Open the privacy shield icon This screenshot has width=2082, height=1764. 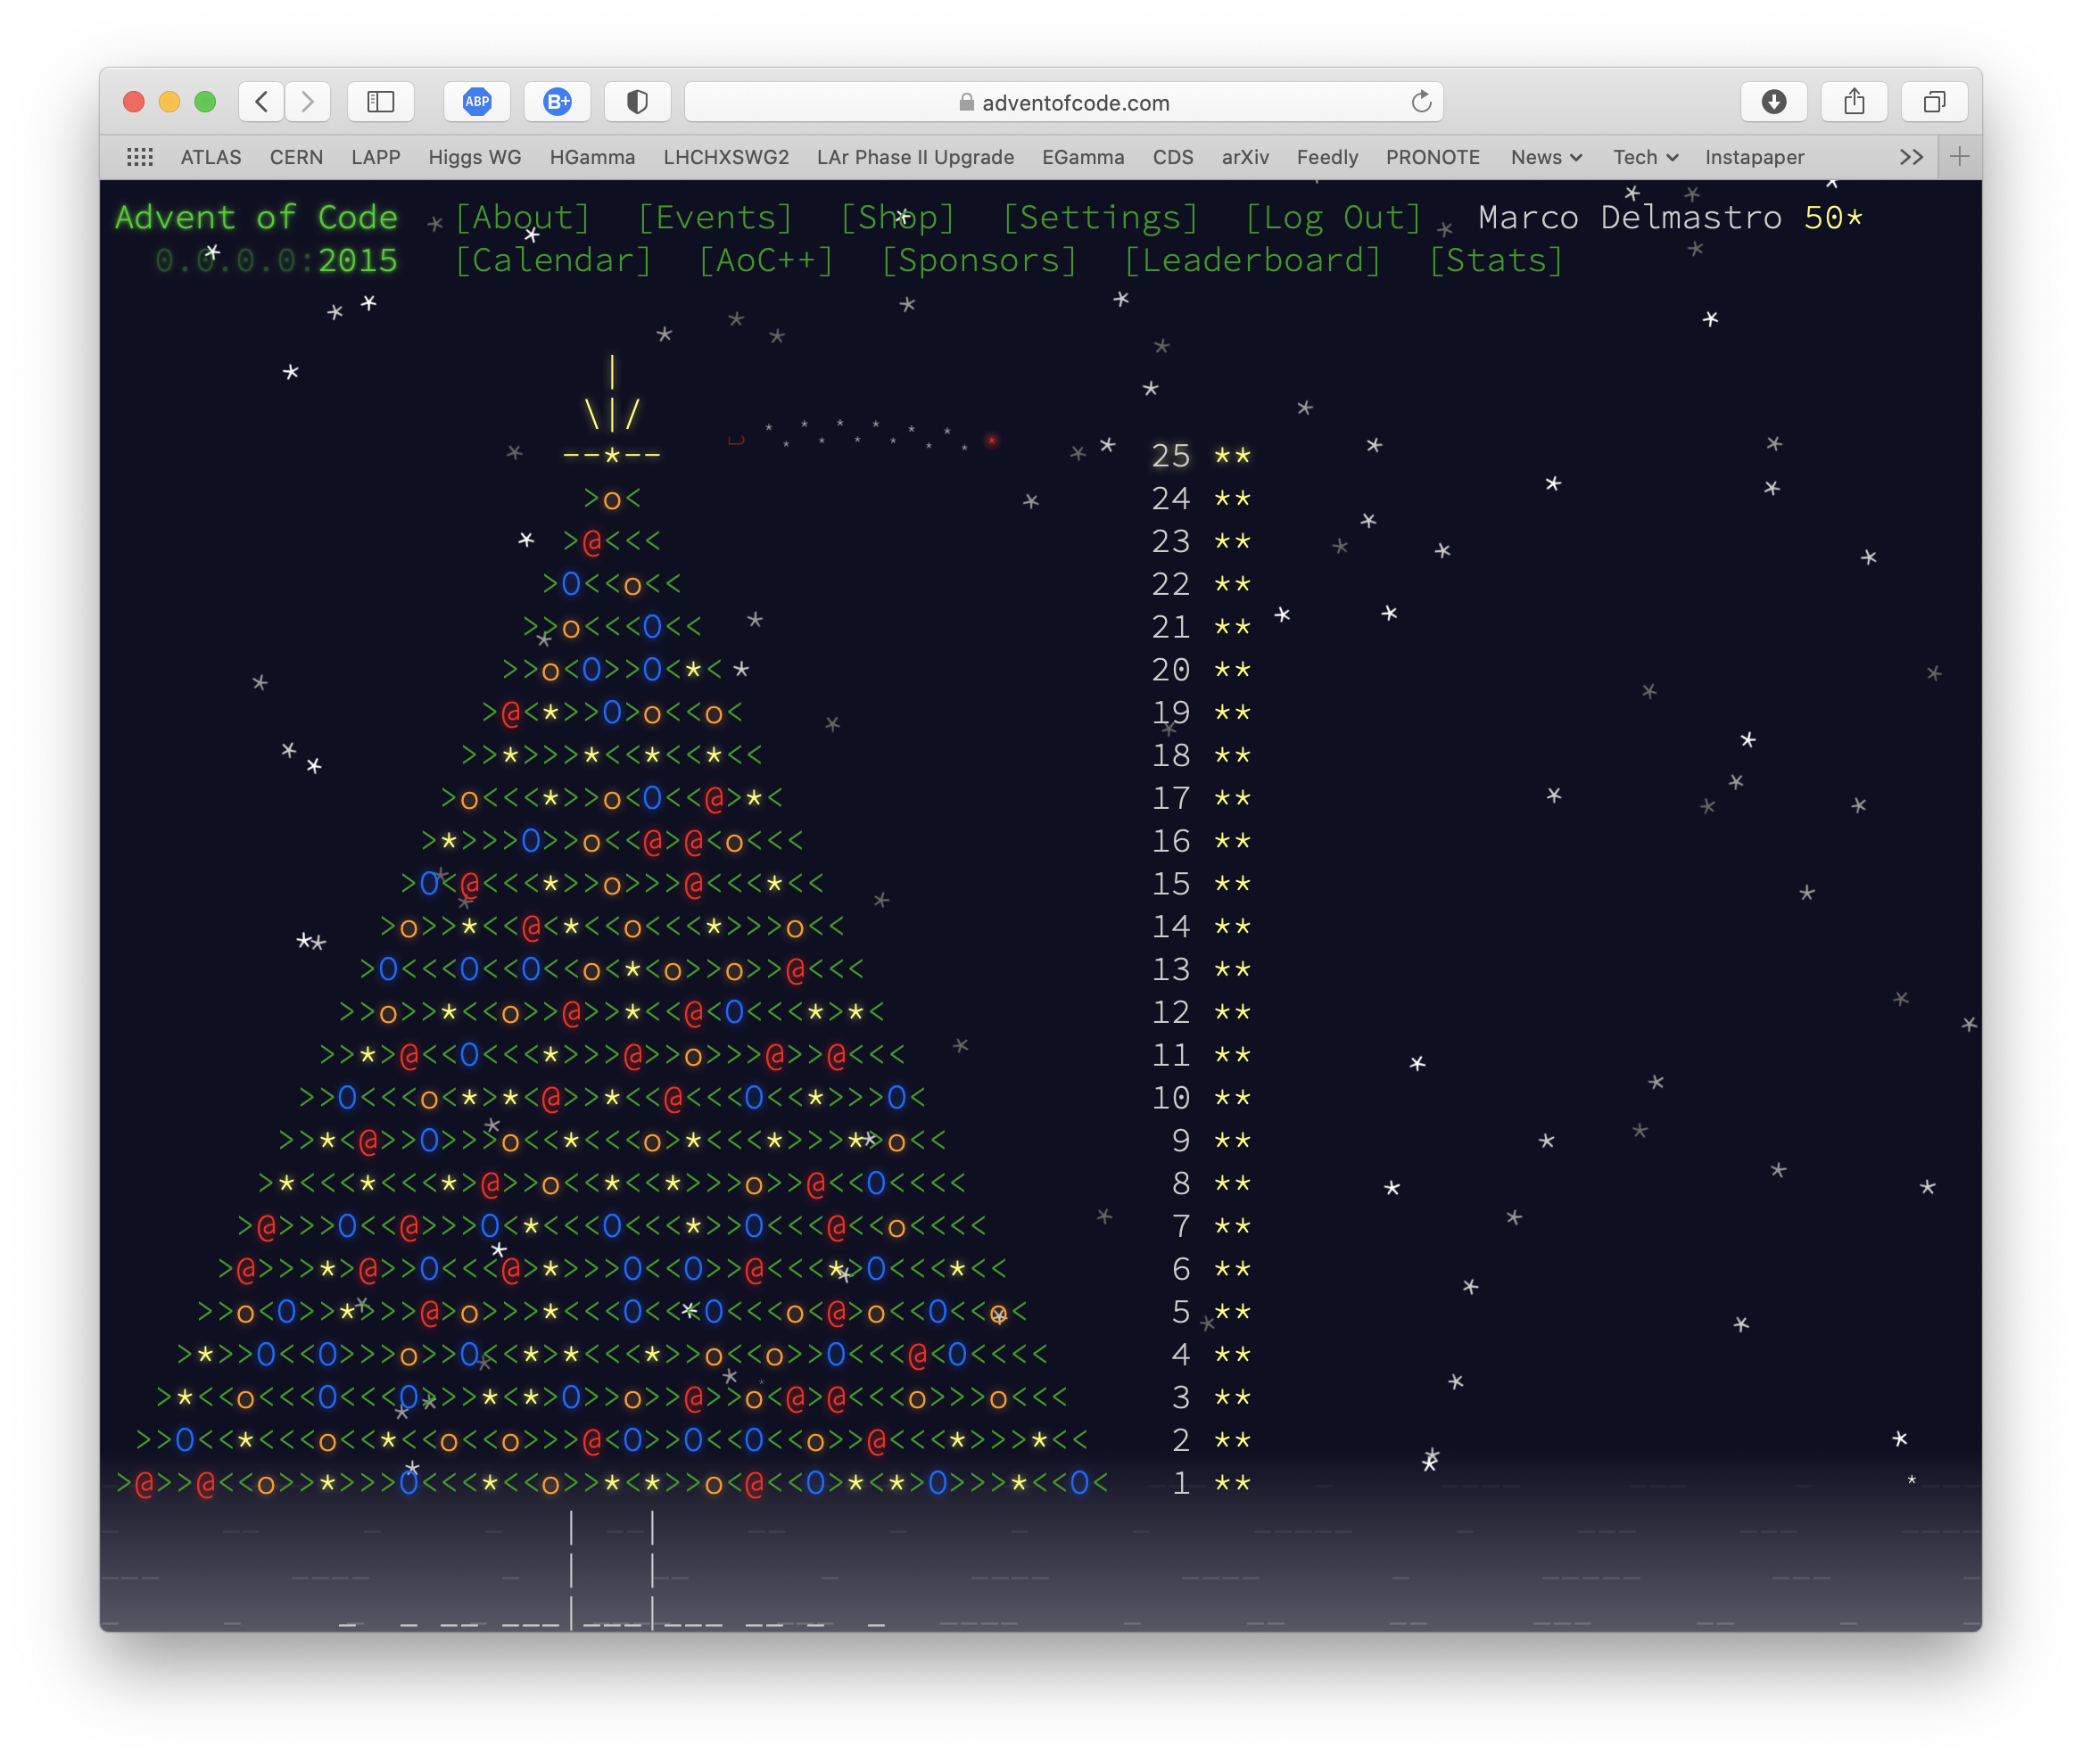637,102
